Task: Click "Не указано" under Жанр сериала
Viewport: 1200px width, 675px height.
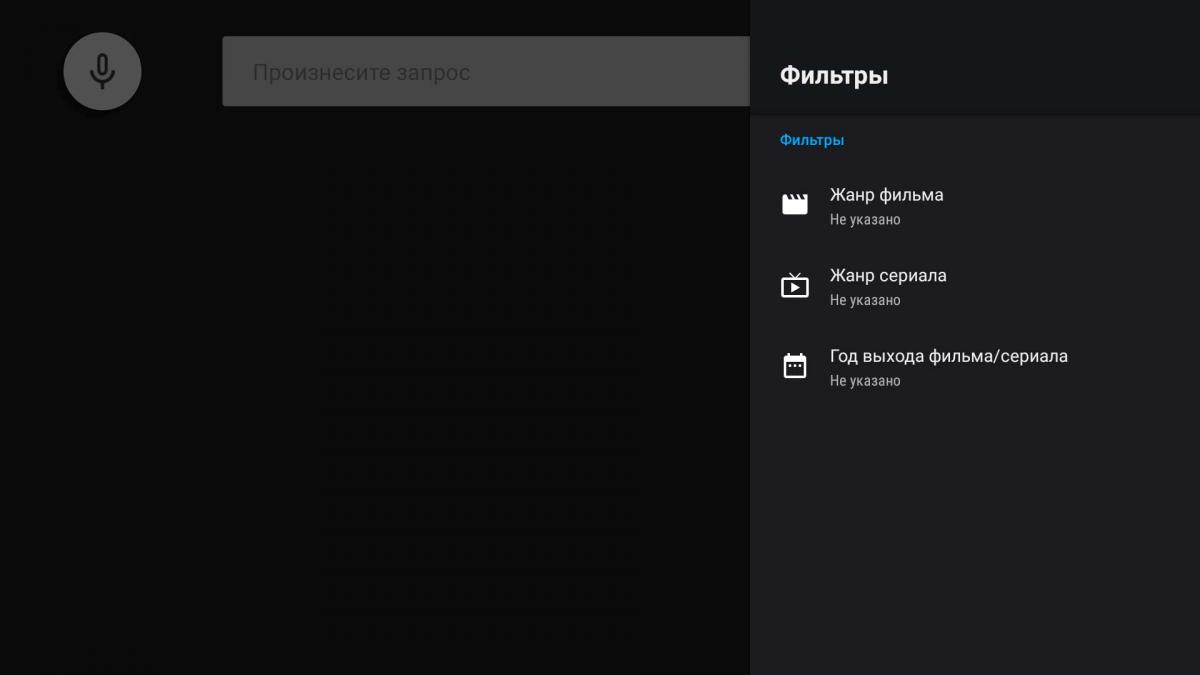Action: pyautogui.click(x=865, y=300)
